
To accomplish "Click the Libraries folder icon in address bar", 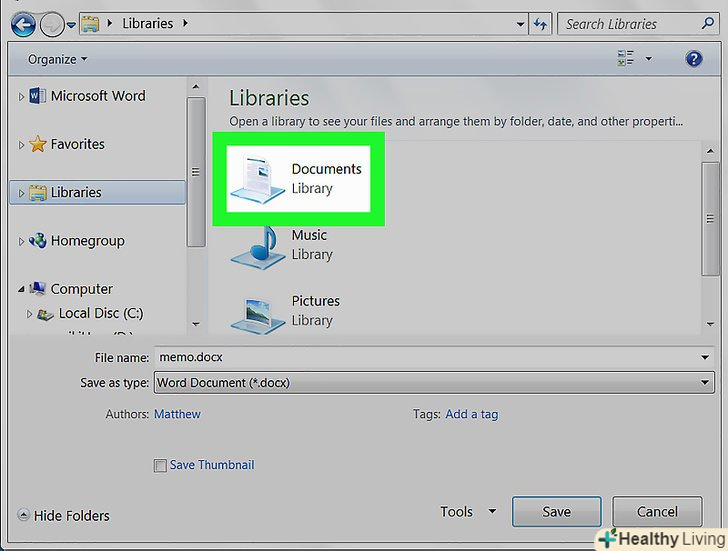I will point(90,24).
